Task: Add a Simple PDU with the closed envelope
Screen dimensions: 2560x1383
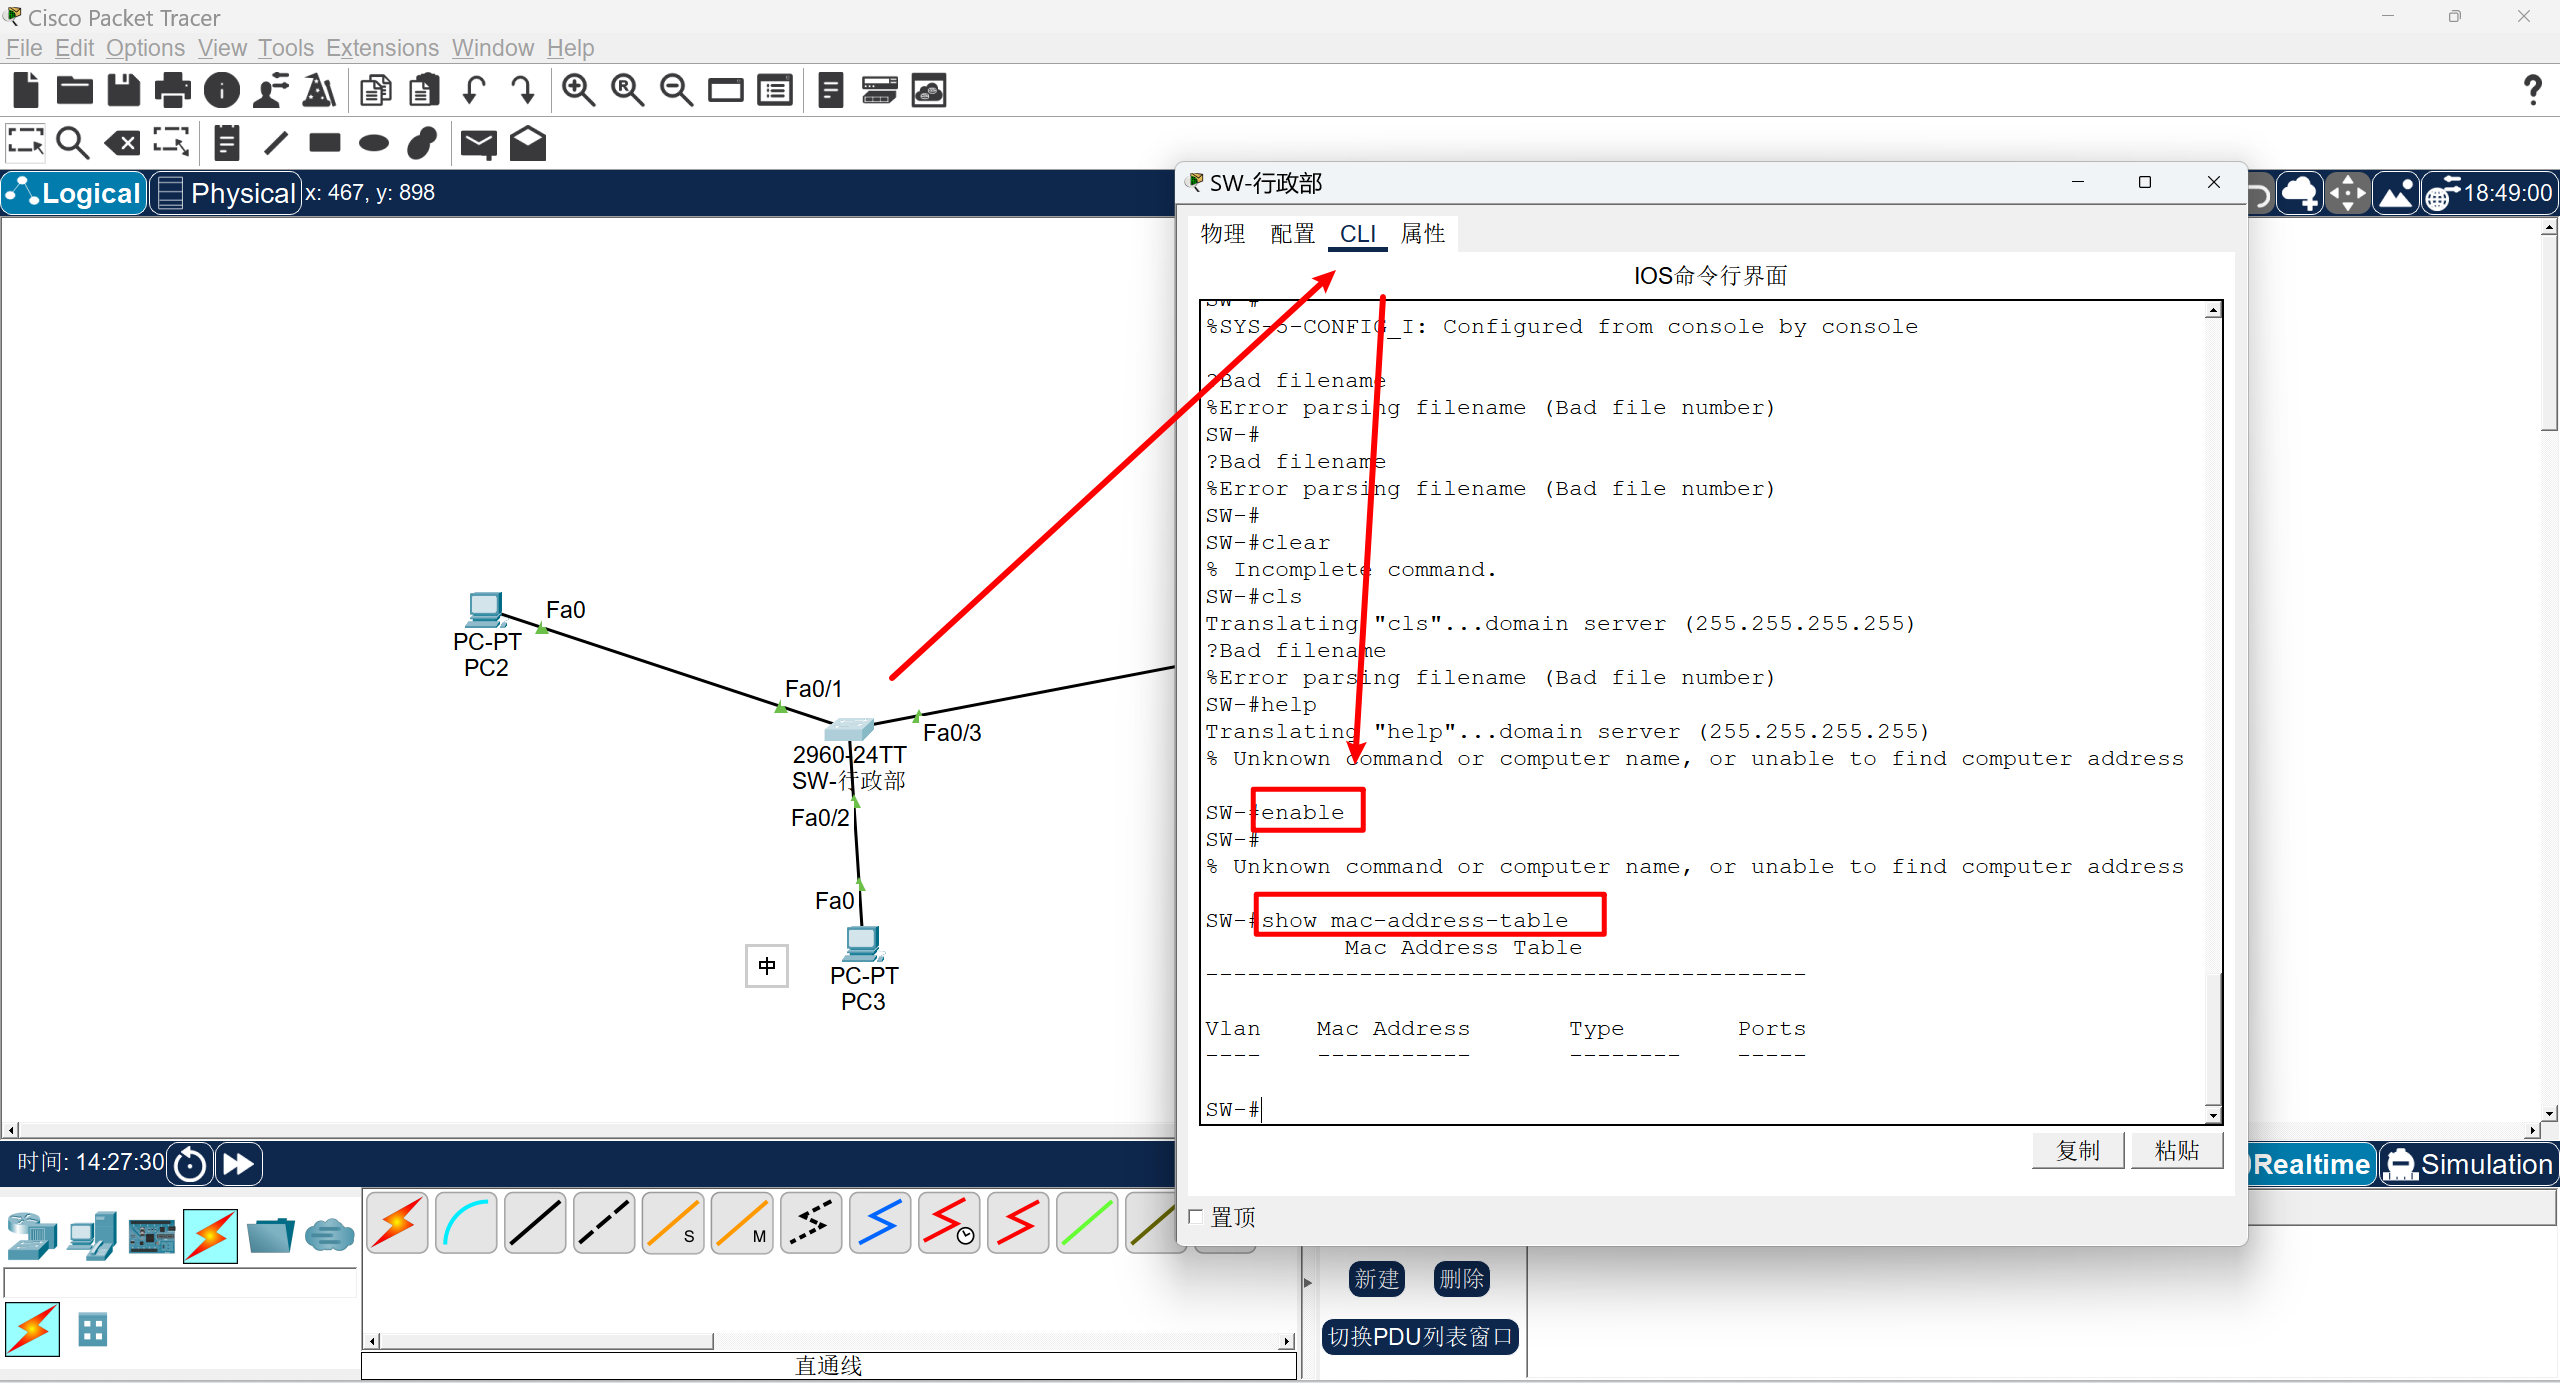Action: [x=479, y=144]
